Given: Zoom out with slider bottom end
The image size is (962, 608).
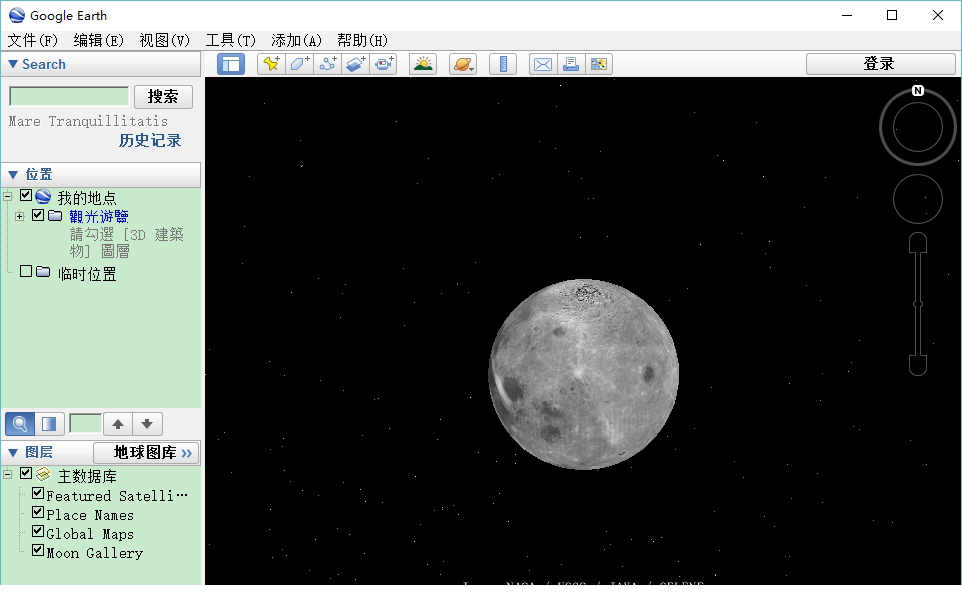Looking at the screenshot, I should (918, 366).
